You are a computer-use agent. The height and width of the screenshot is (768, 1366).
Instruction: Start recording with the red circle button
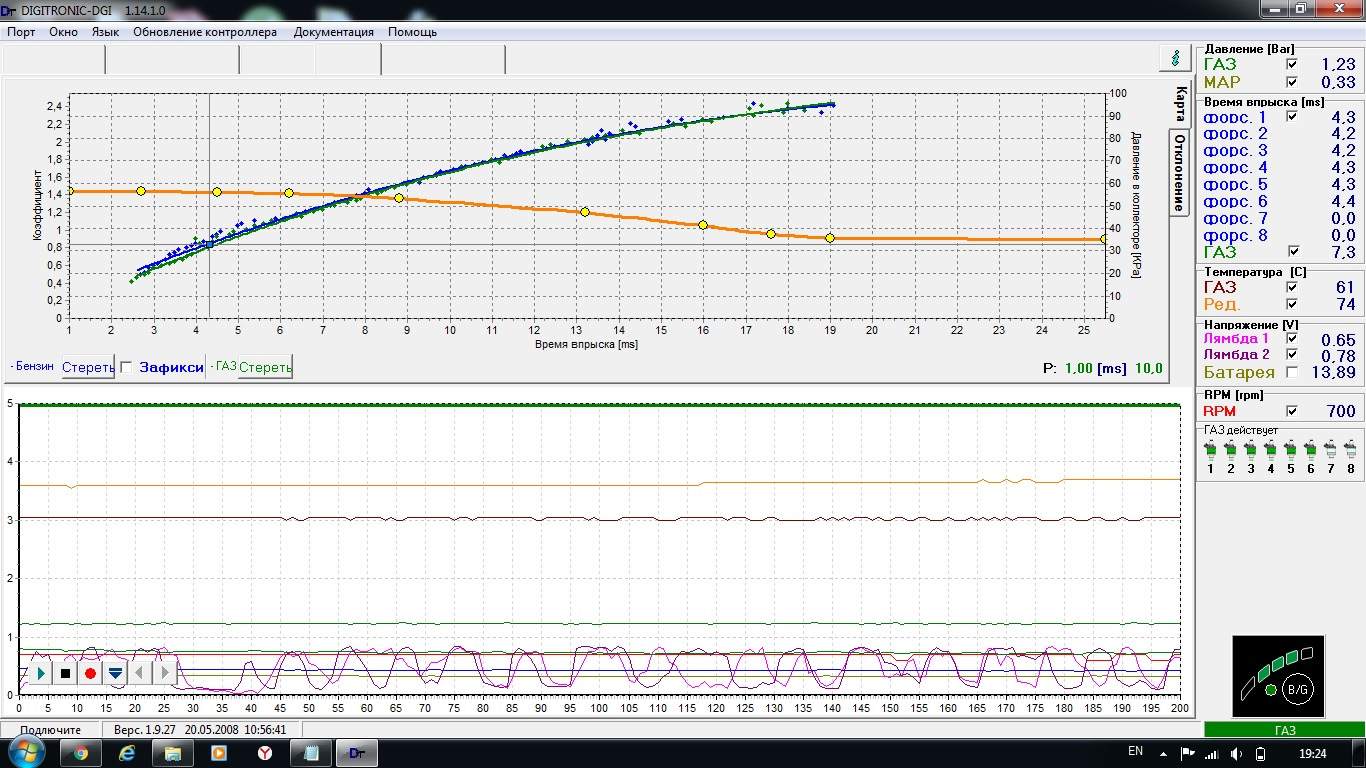pyautogui.click(x=90, y=673)
